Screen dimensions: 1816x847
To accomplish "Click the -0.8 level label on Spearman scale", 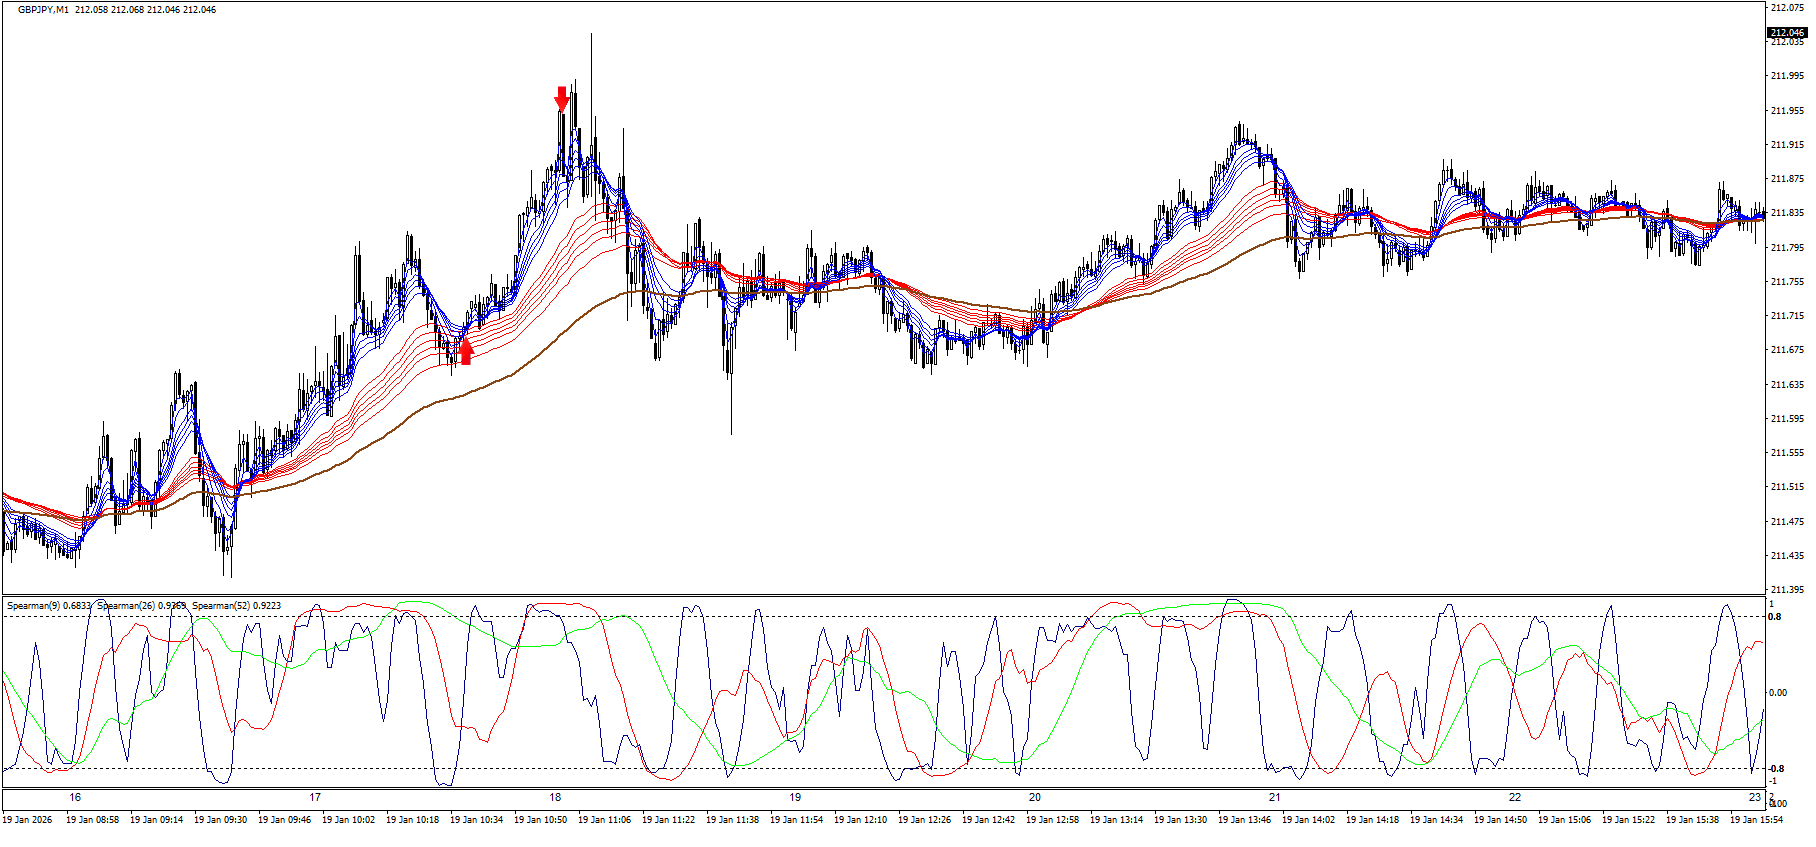I will (1776, 769).
